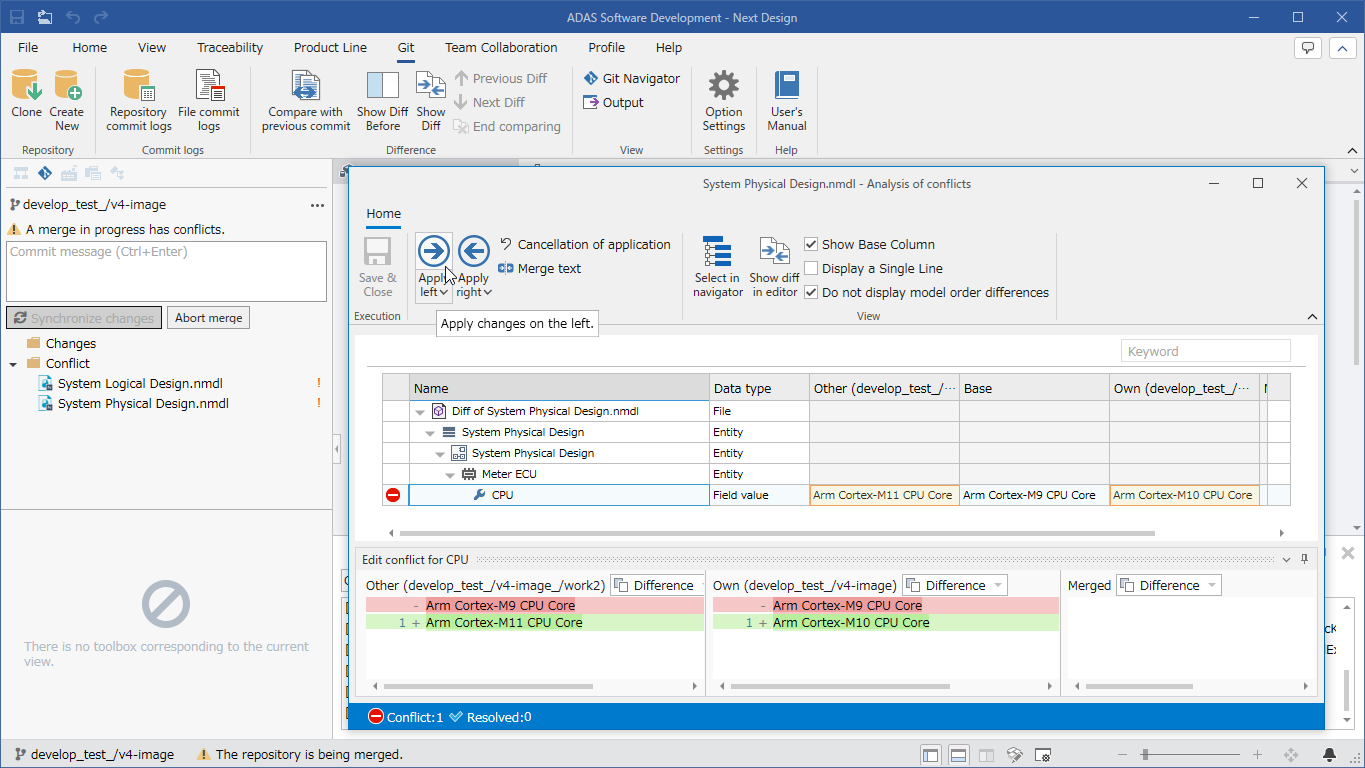Select System Physical Design.nmdl conflict file
Screen dimensions: 1365x768
pos(143,403)
